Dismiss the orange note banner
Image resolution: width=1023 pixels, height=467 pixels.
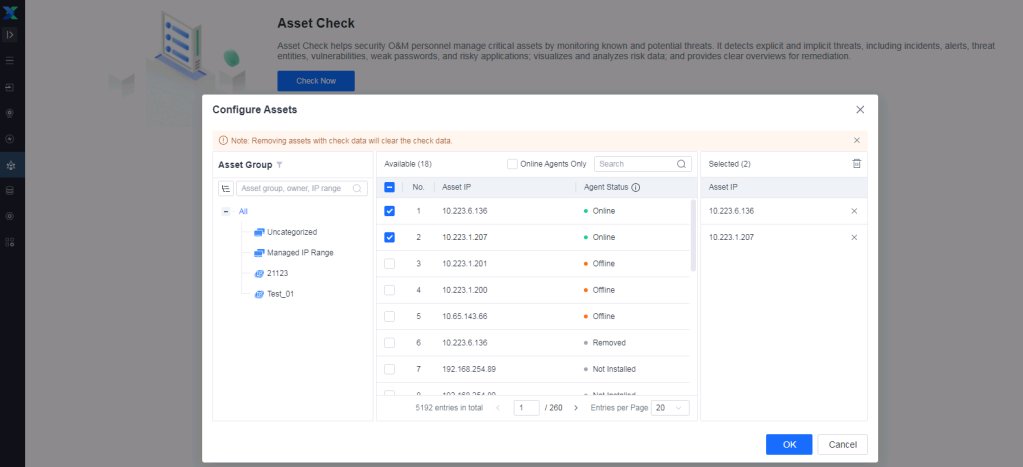[857, 140]
